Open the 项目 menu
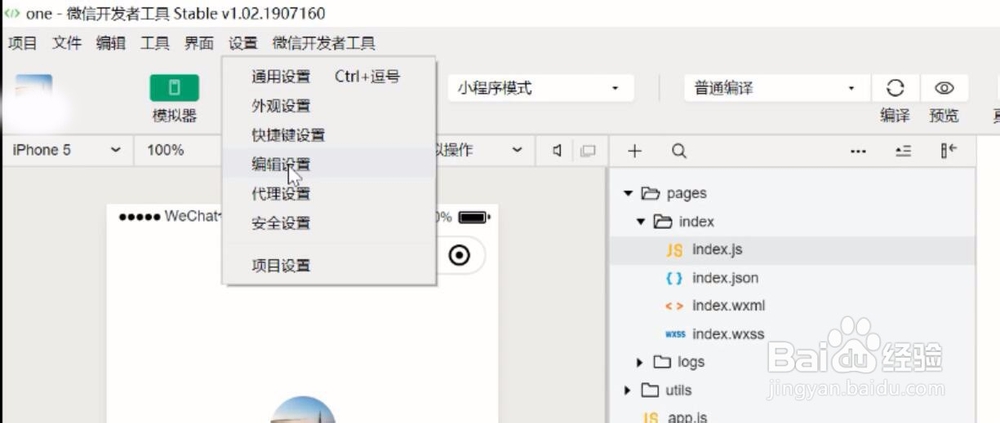Screen dimensions: 1000x423 [23, 43]
